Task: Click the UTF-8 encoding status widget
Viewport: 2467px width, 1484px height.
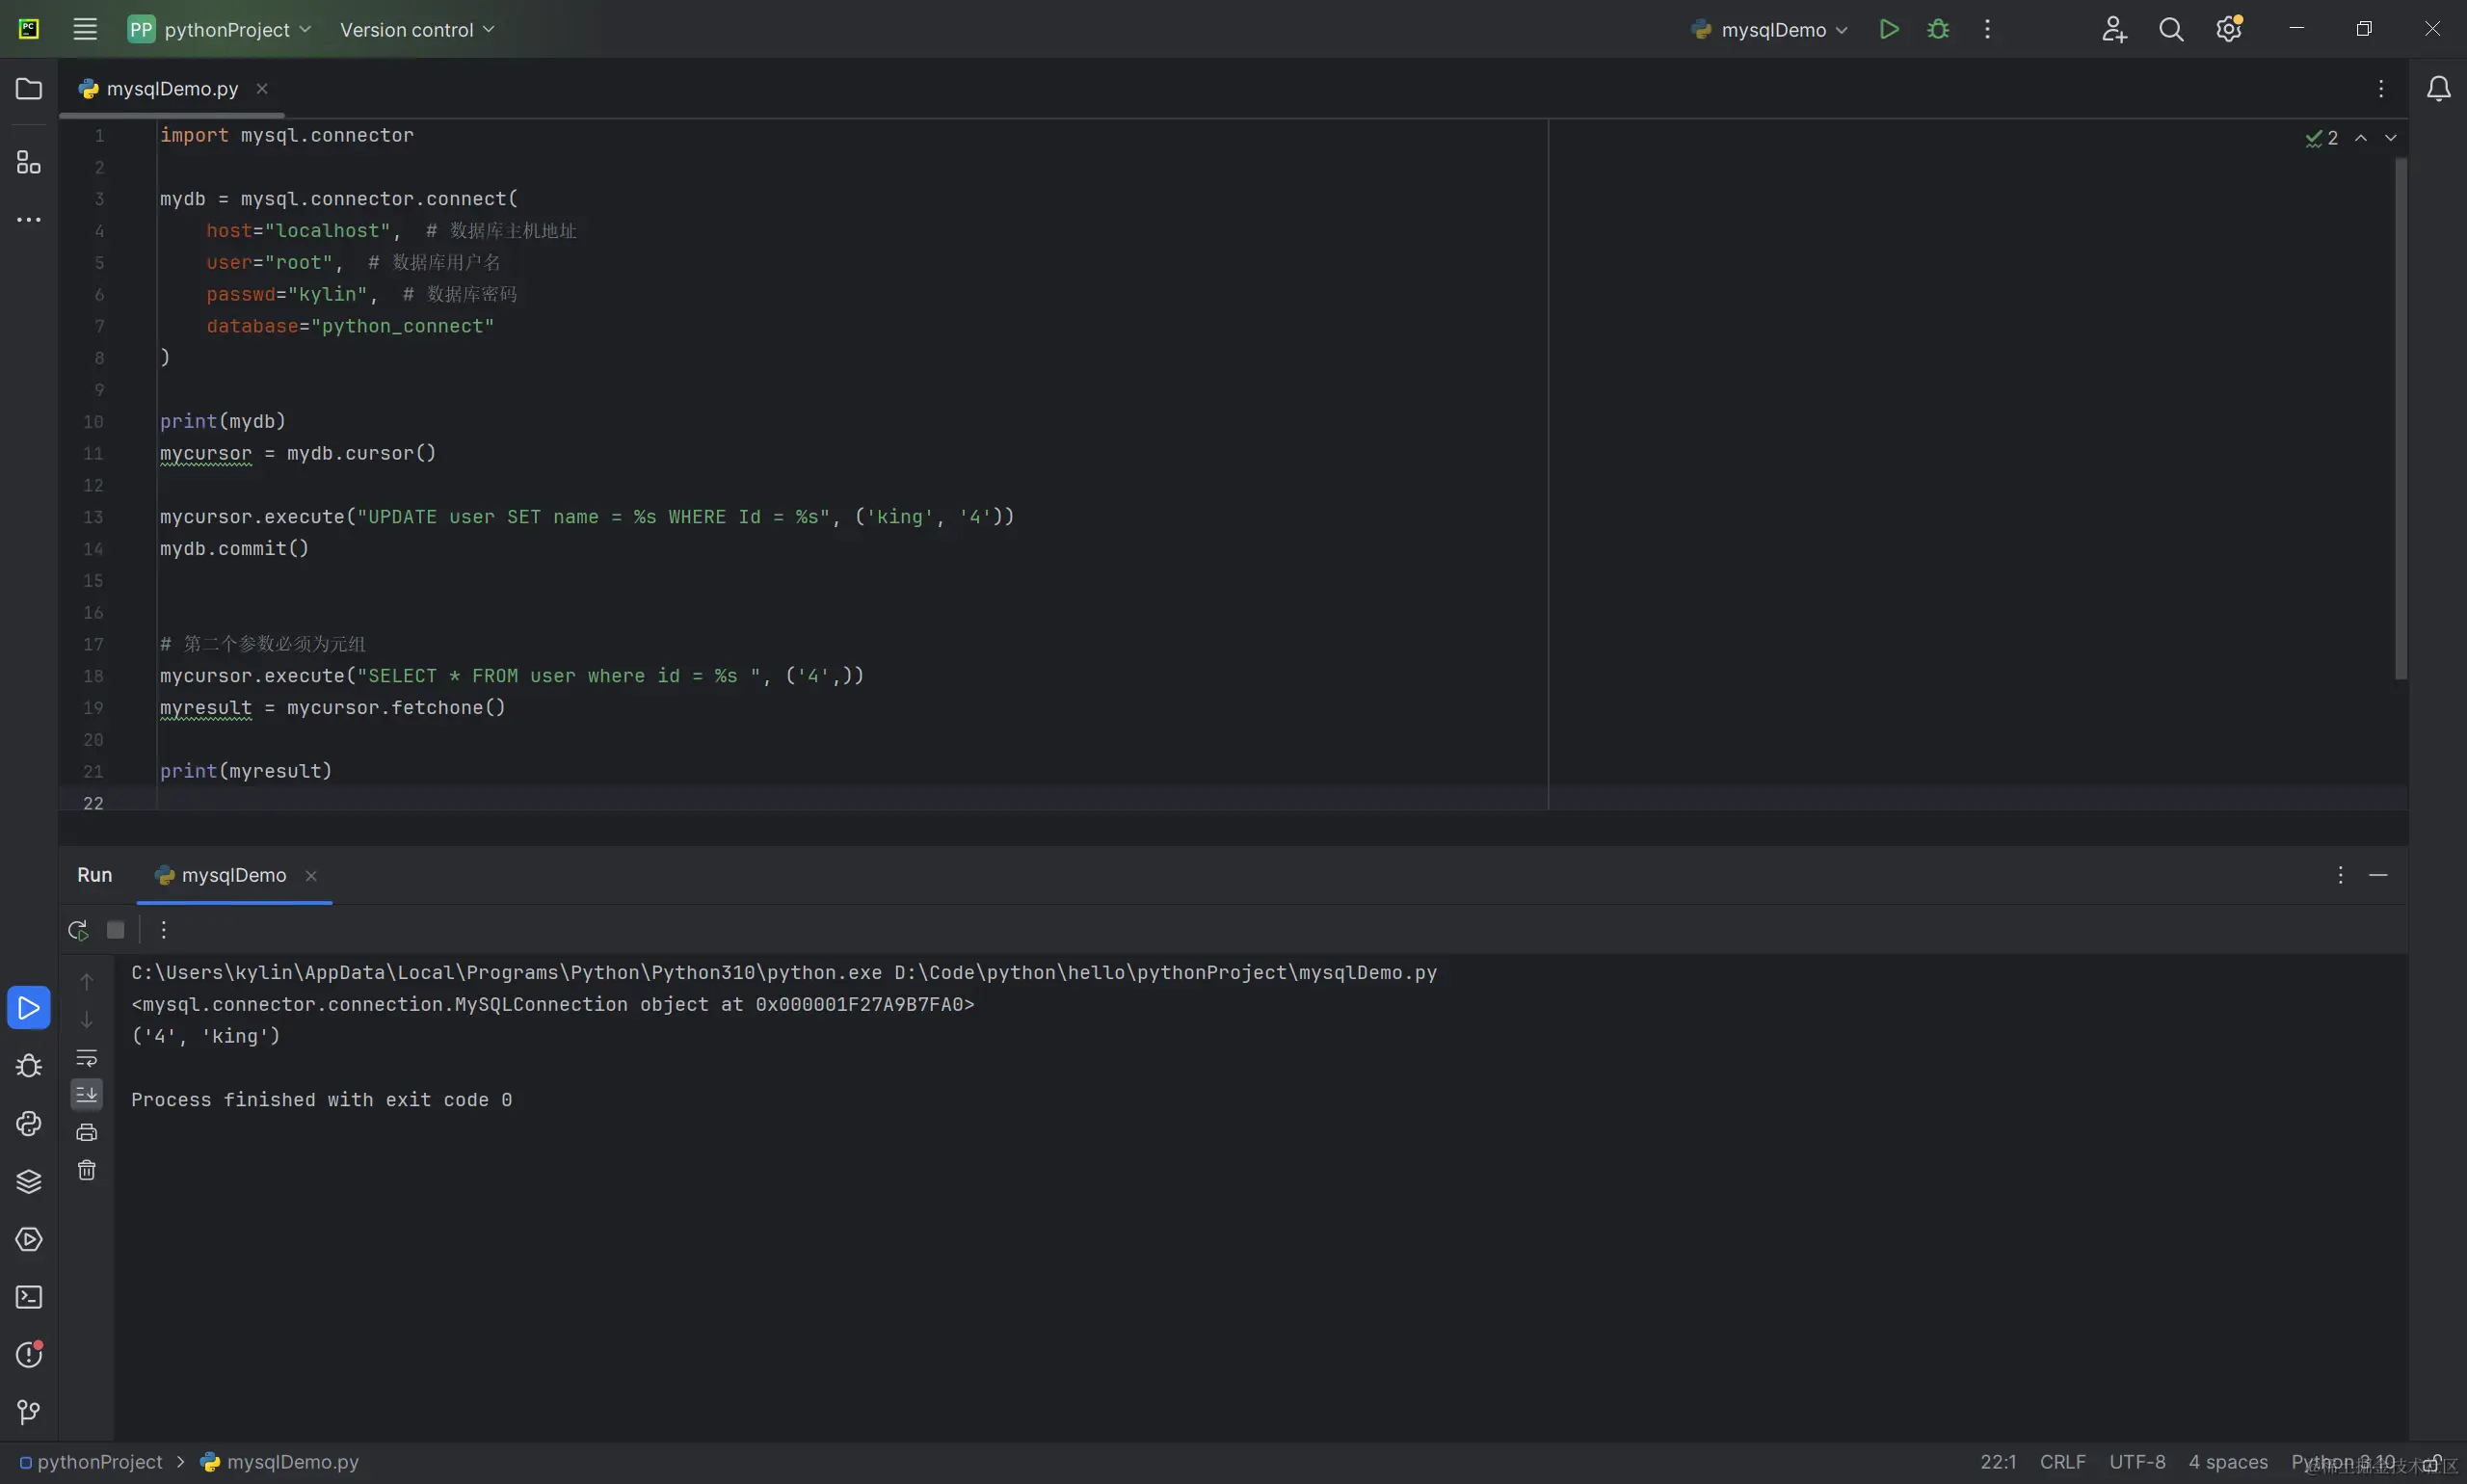Action: (x=2136, y=1462)
